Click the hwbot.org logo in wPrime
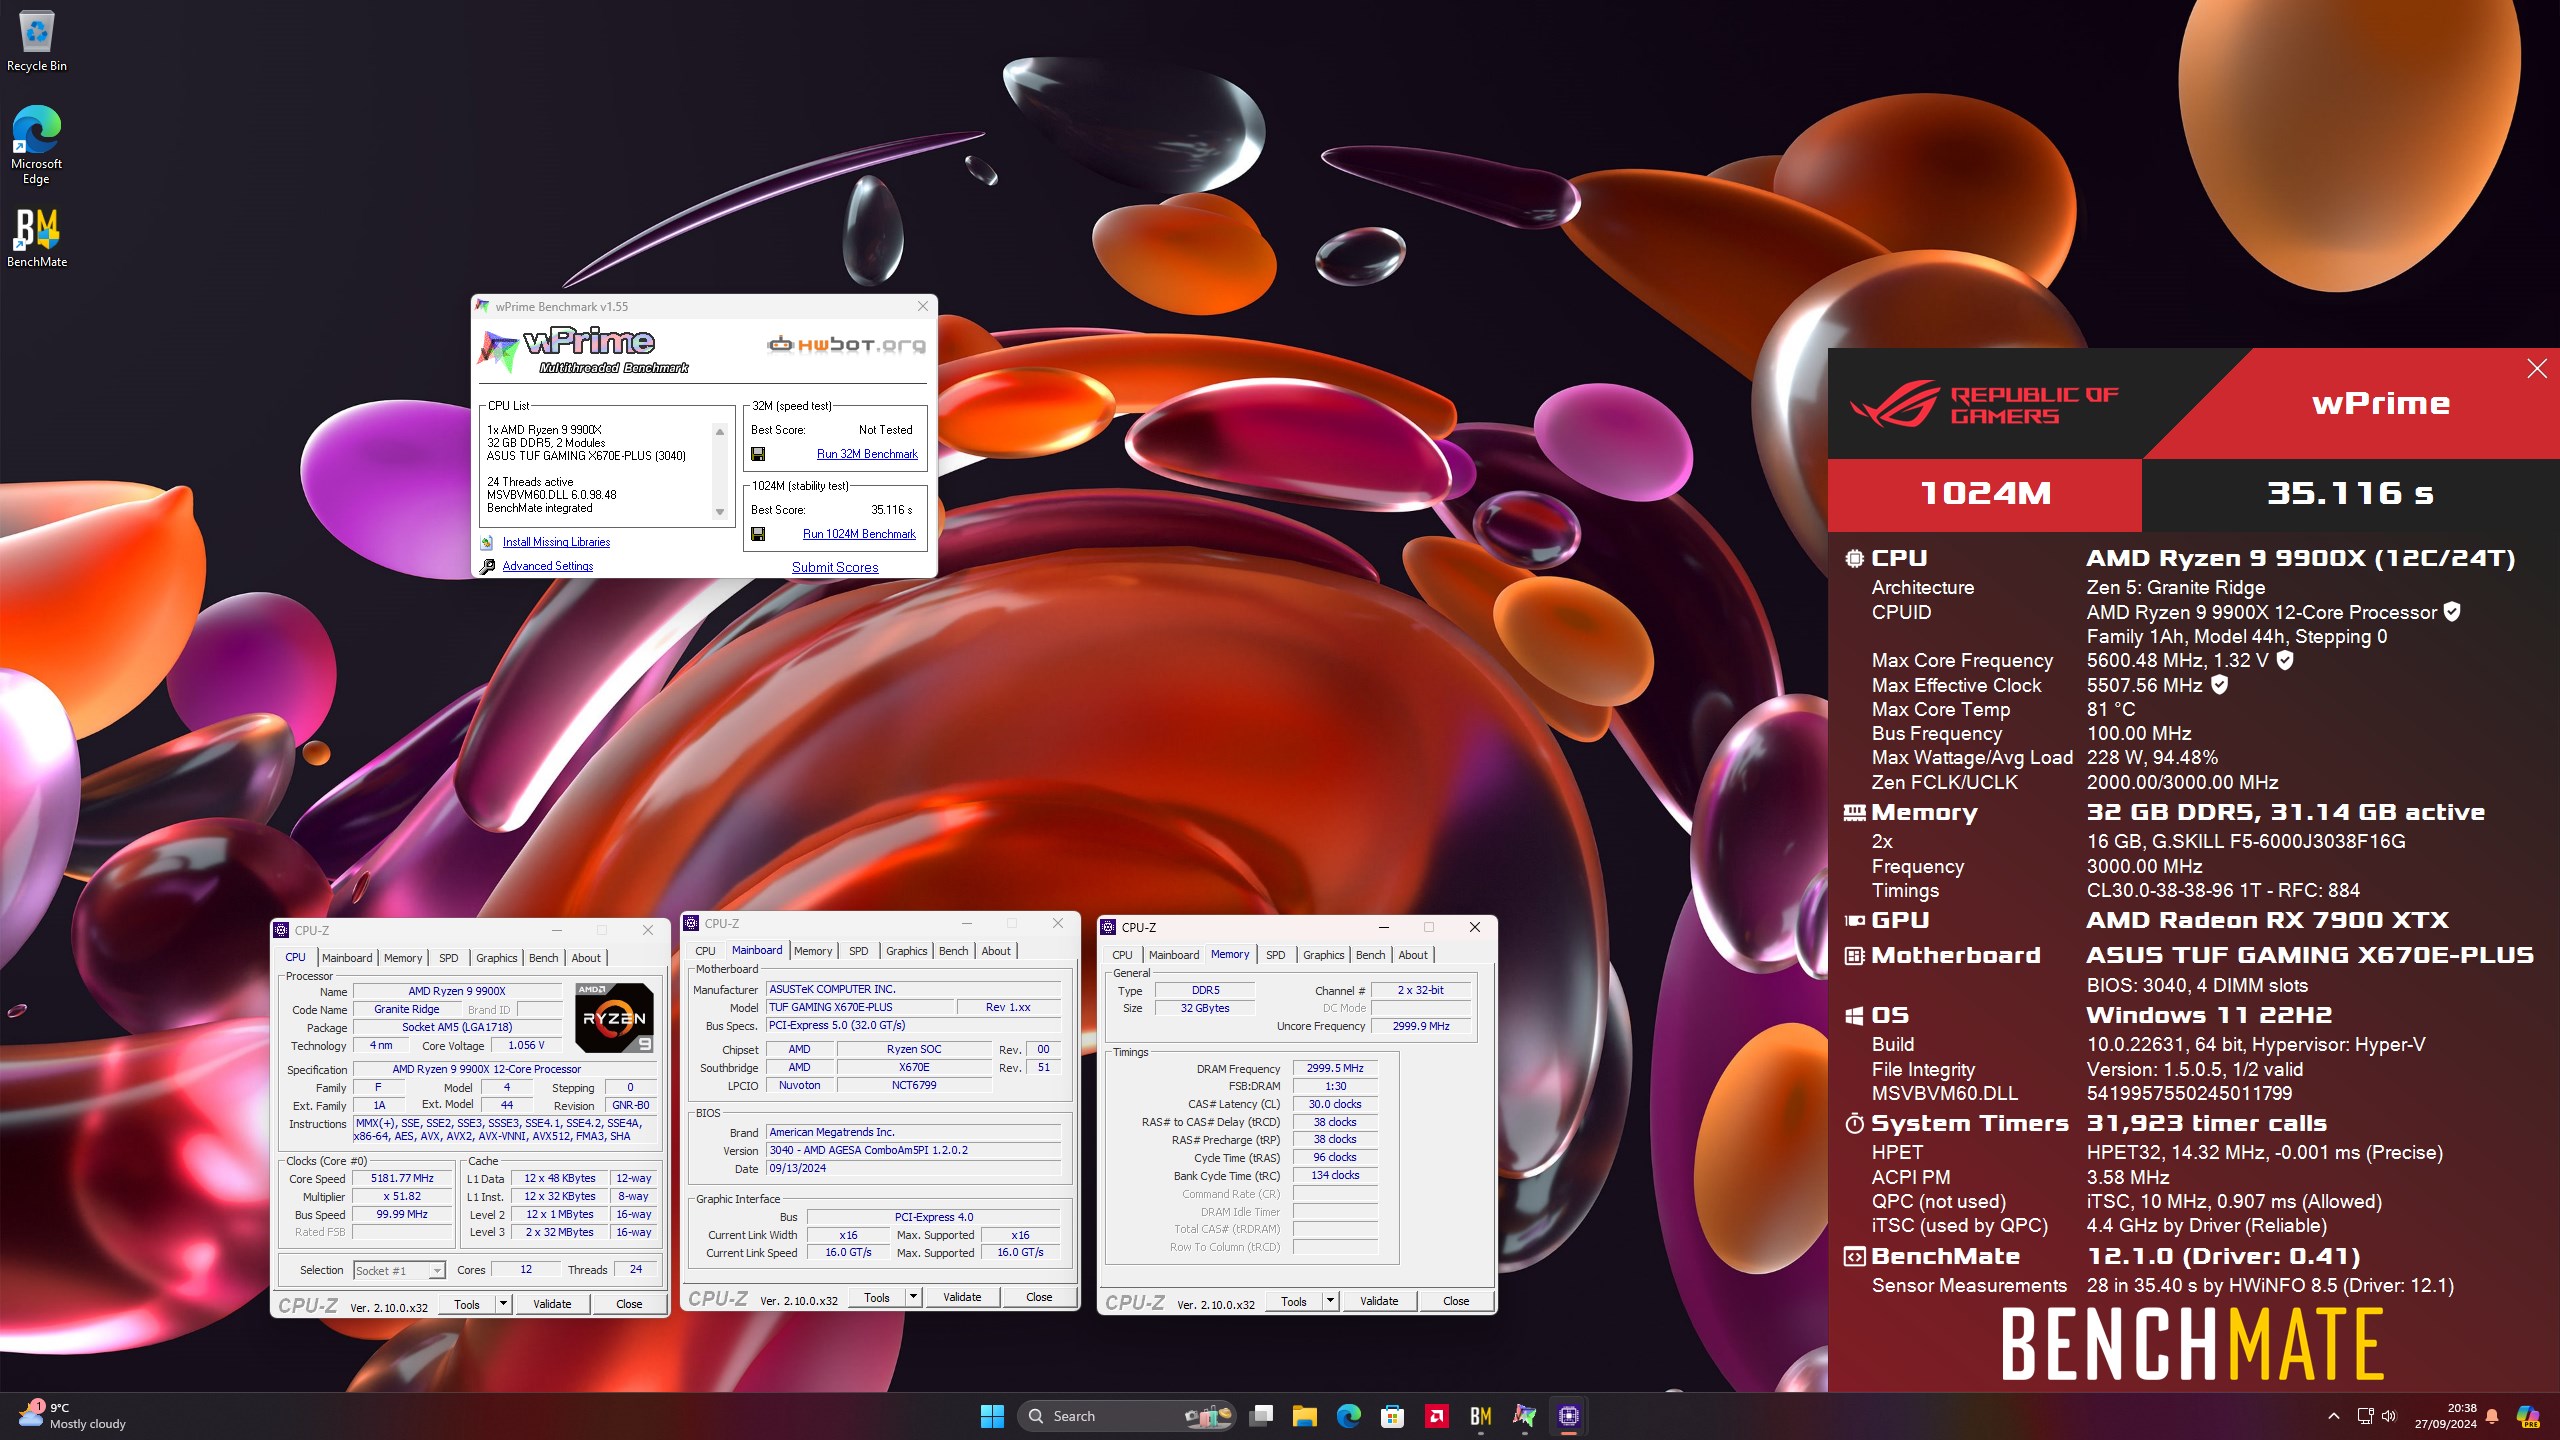This screenshot has height=1440, width=2560. (x=846, y=345)
